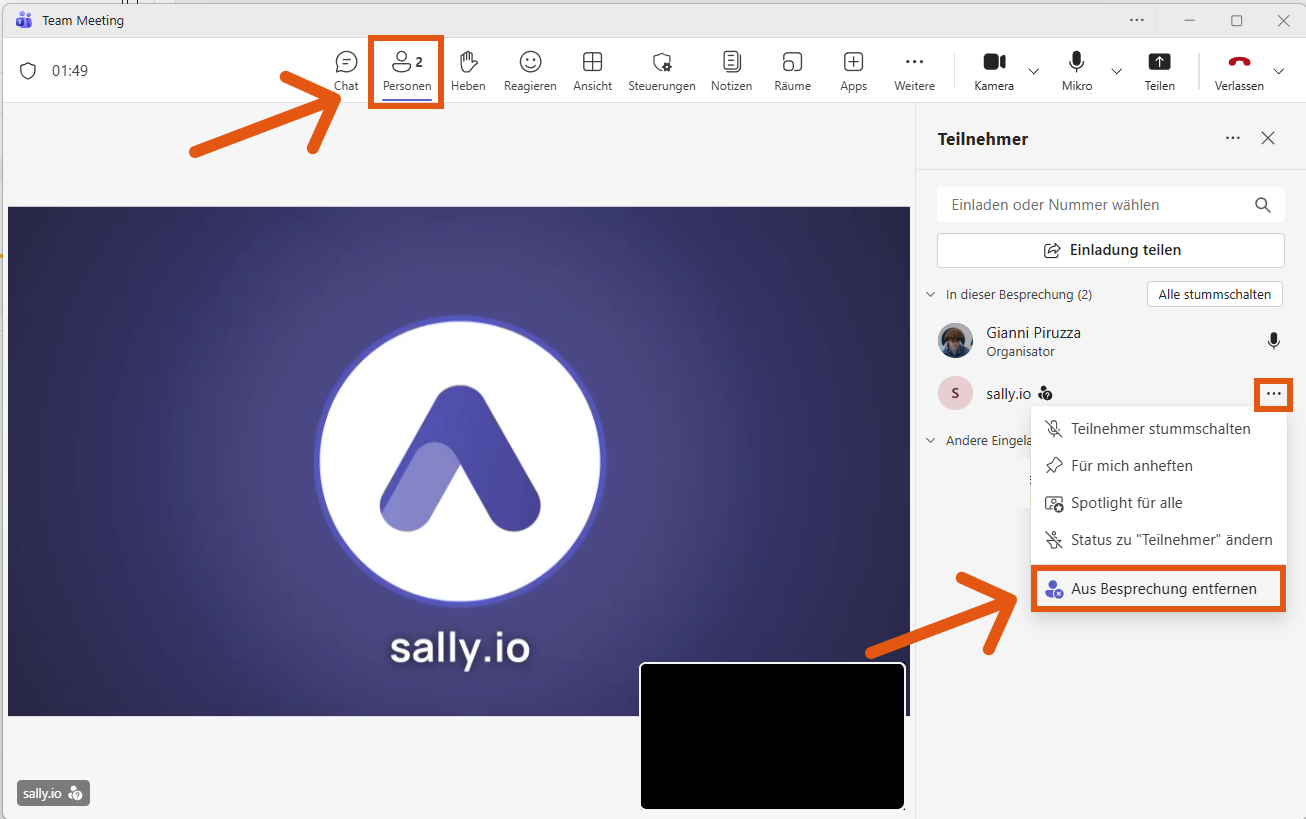Open the Ansicht view options
The height and width of the screenshot is (819, 1306).
point(592,70)
